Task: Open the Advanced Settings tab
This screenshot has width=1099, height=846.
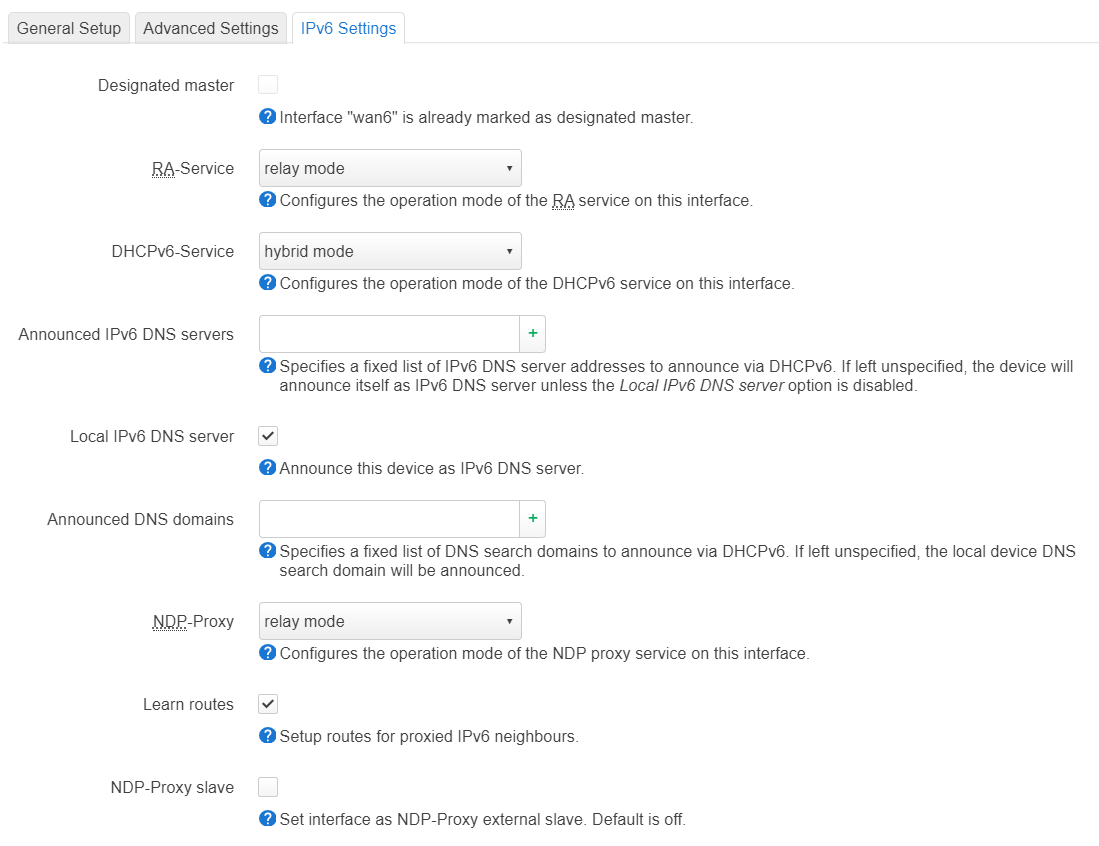Action: (211, 28)
